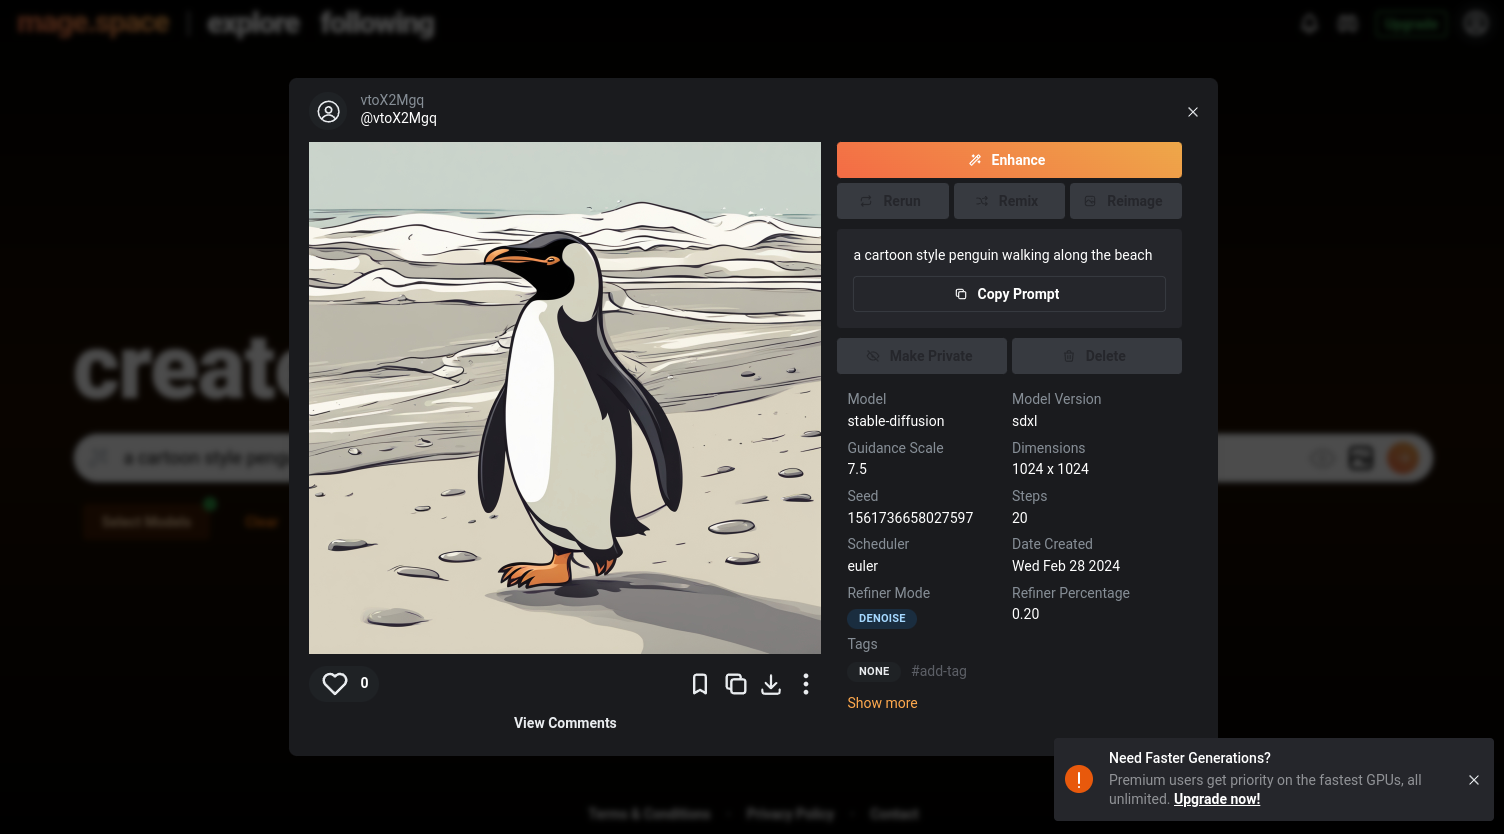Copy the prompt text

[1009, 294]
